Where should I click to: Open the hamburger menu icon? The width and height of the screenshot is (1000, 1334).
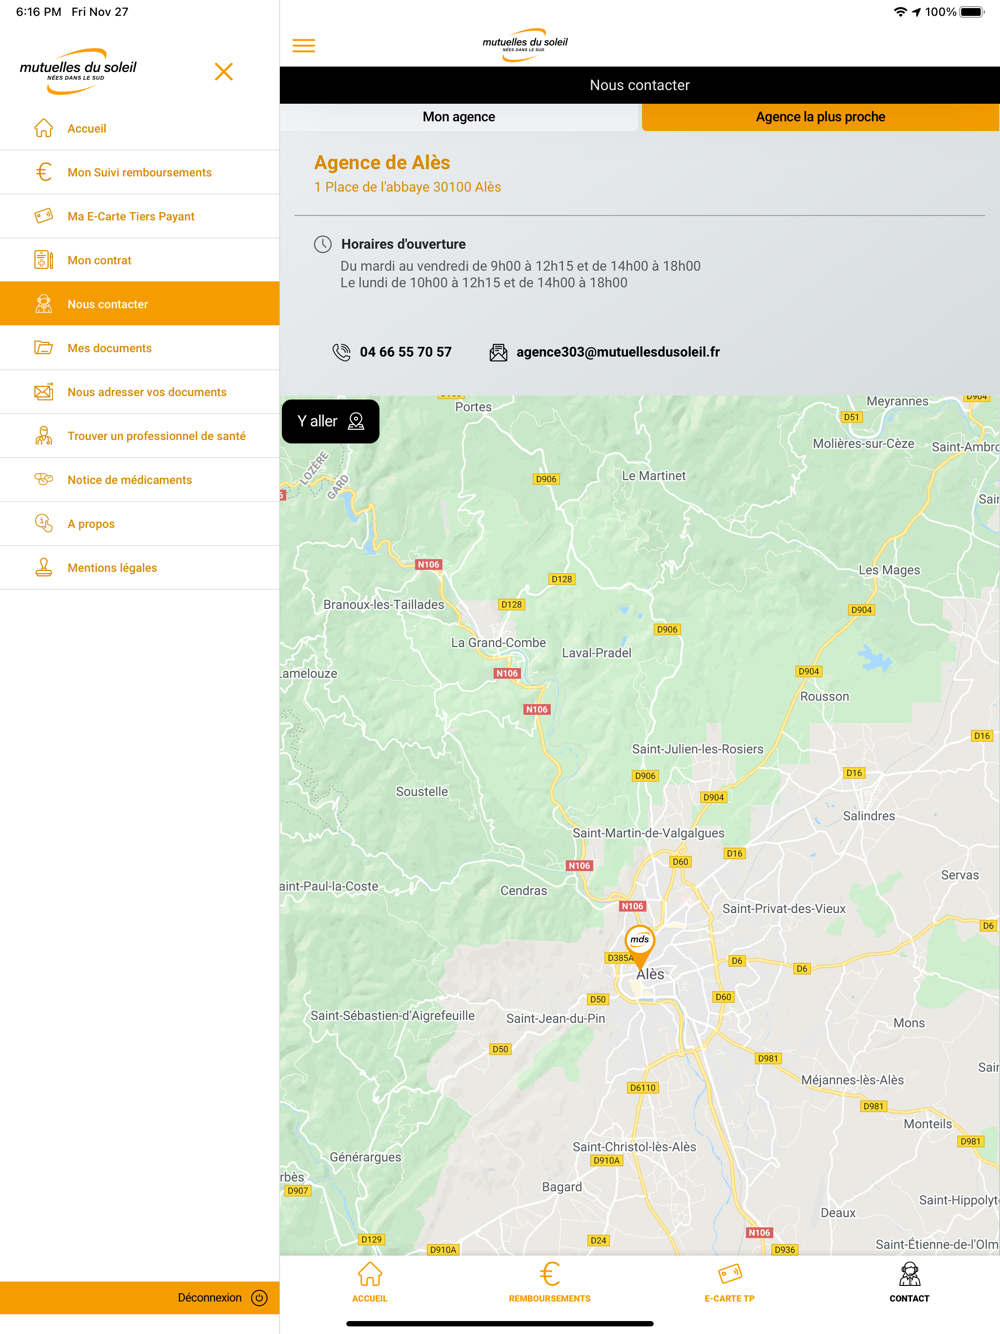coord(304,46)
